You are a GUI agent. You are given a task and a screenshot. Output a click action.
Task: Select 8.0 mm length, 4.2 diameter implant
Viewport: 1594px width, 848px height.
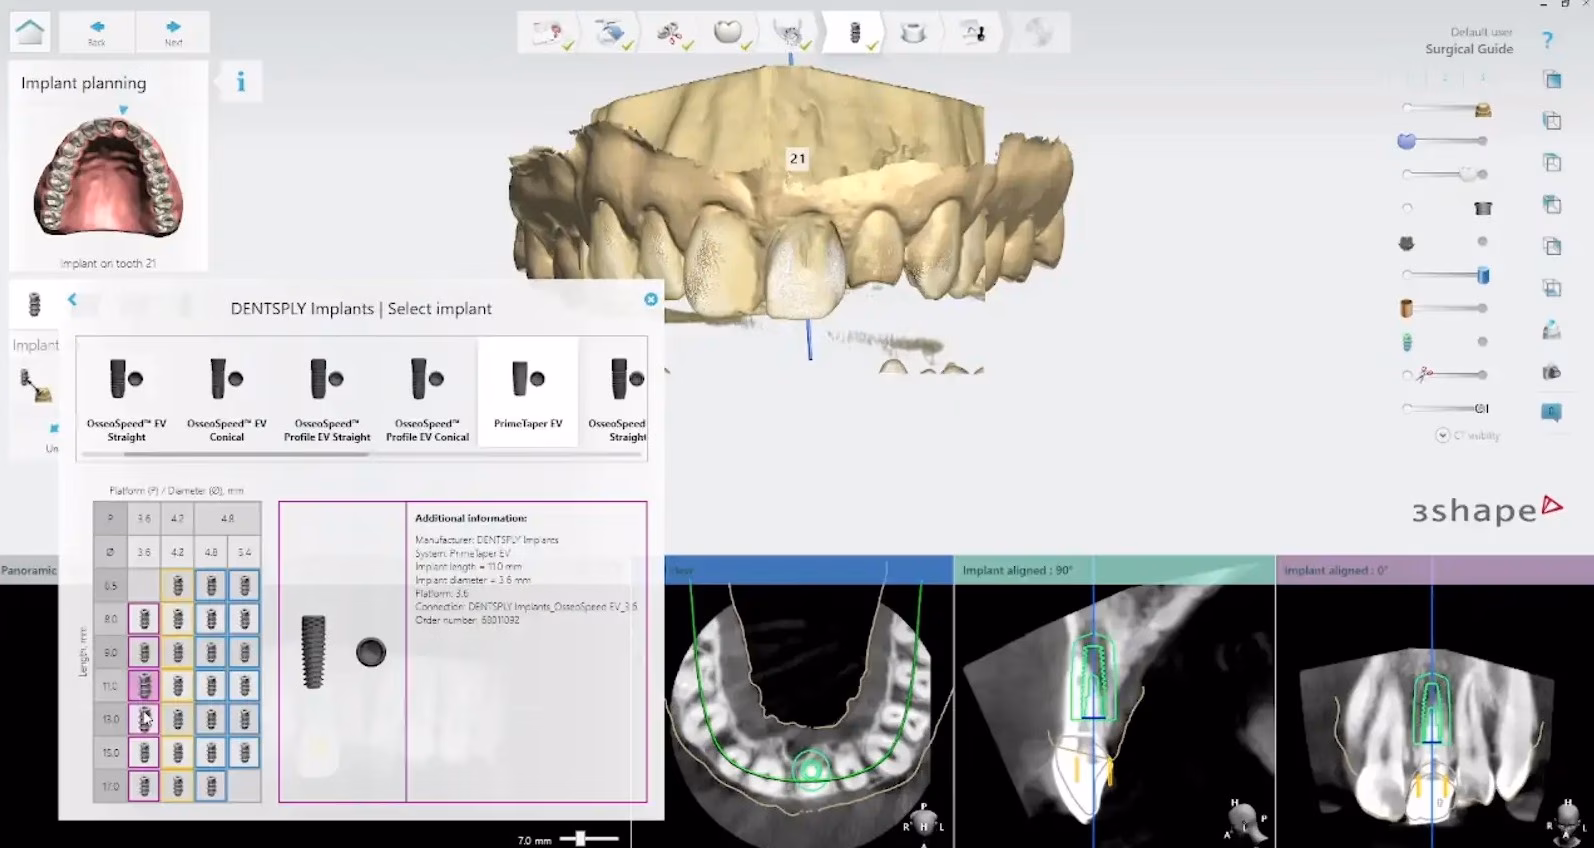(178, 619)
